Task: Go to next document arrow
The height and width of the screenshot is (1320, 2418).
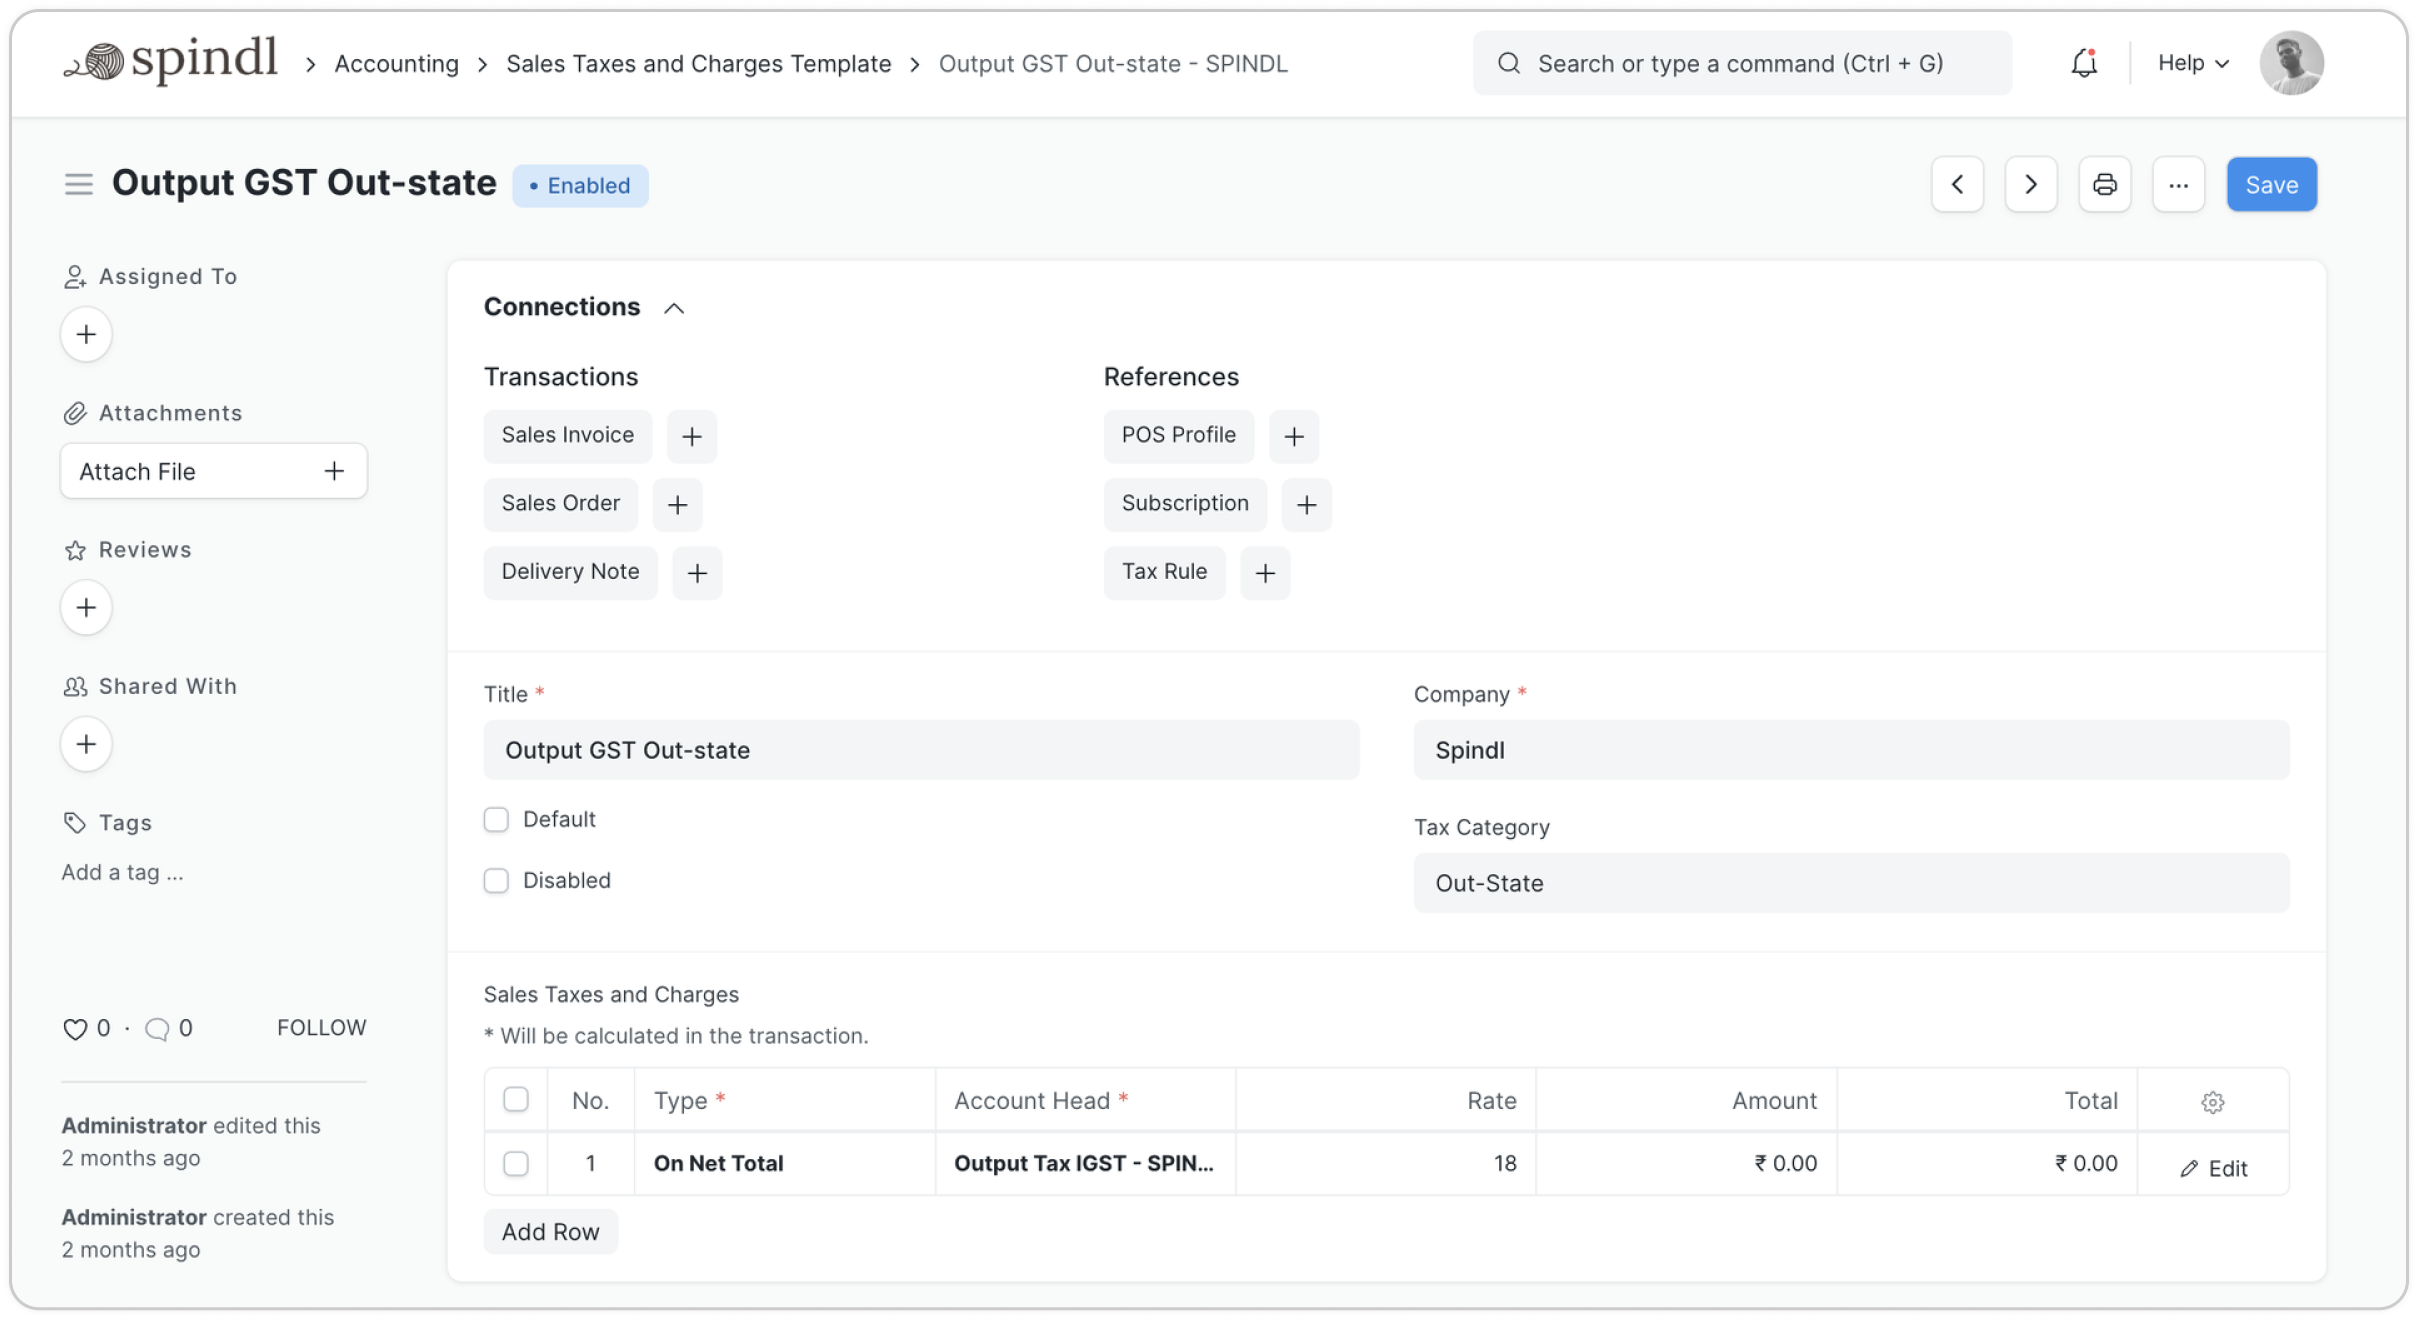Action: [2031, 184]
